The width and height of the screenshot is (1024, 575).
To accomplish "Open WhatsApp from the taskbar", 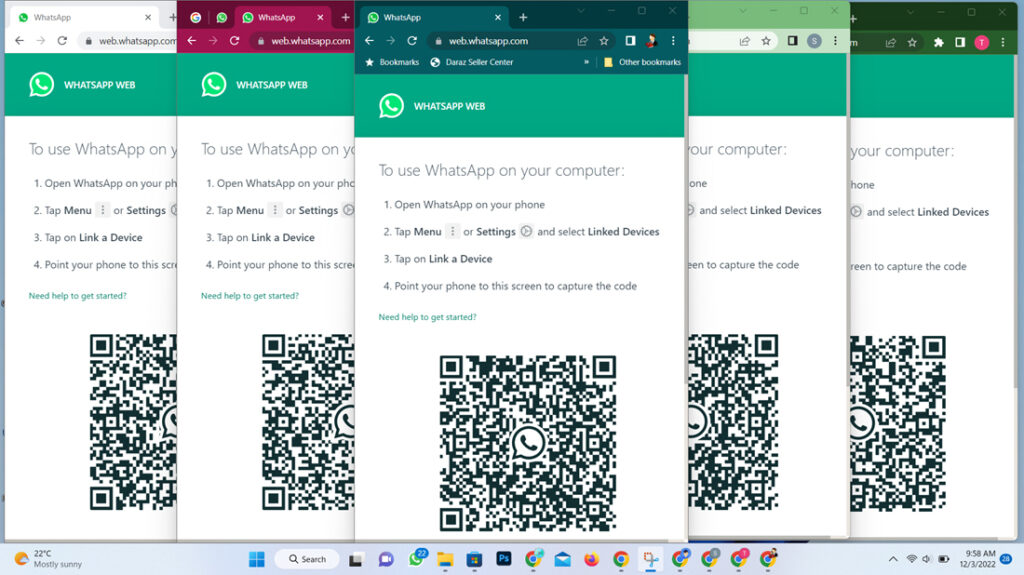I will coord(416,559).
